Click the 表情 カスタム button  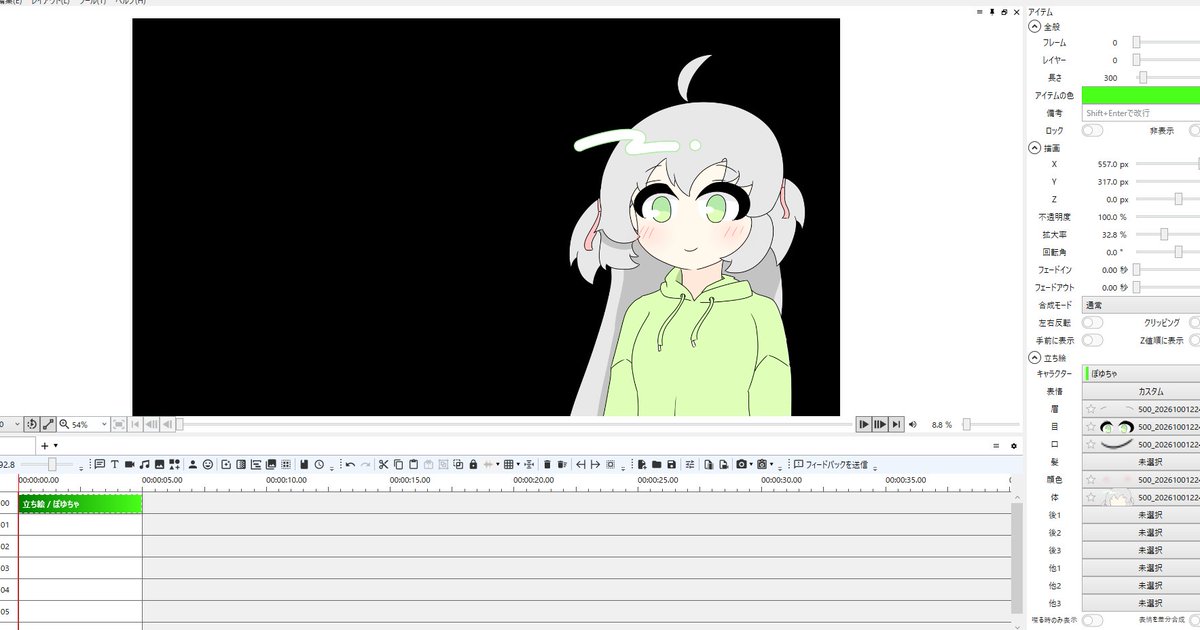pos(1141,391)
